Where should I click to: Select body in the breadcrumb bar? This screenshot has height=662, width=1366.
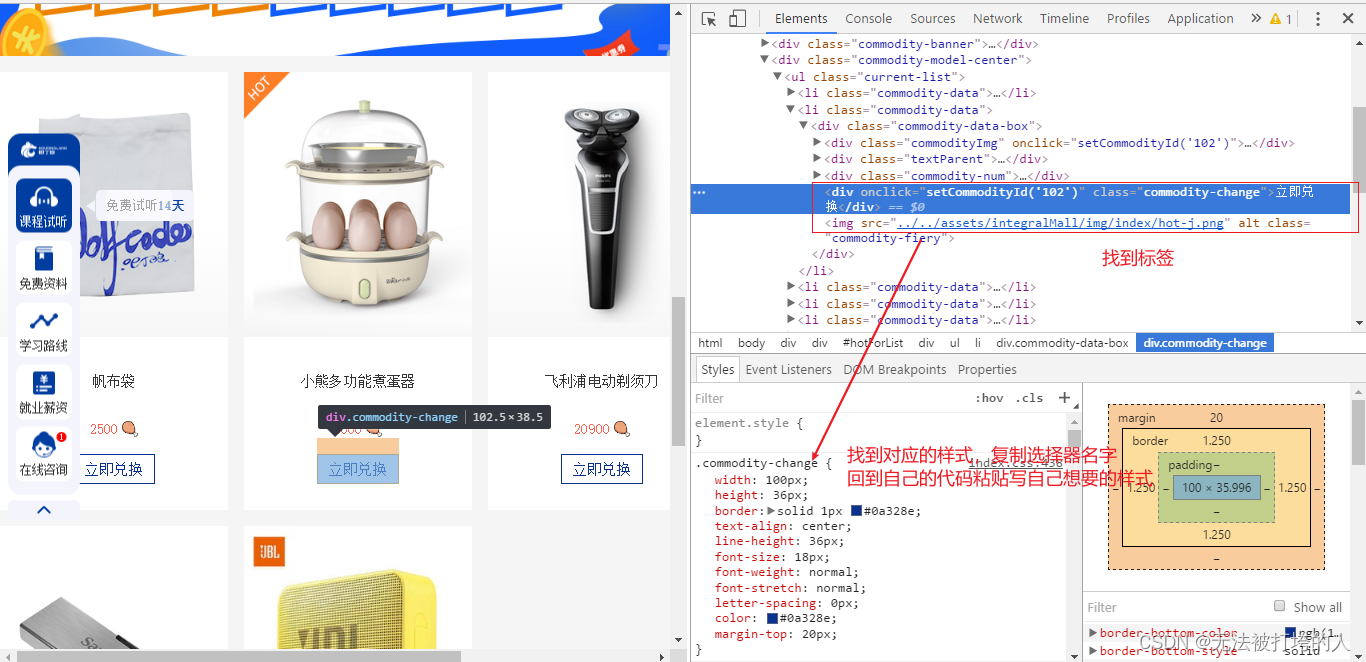point(751,343)
